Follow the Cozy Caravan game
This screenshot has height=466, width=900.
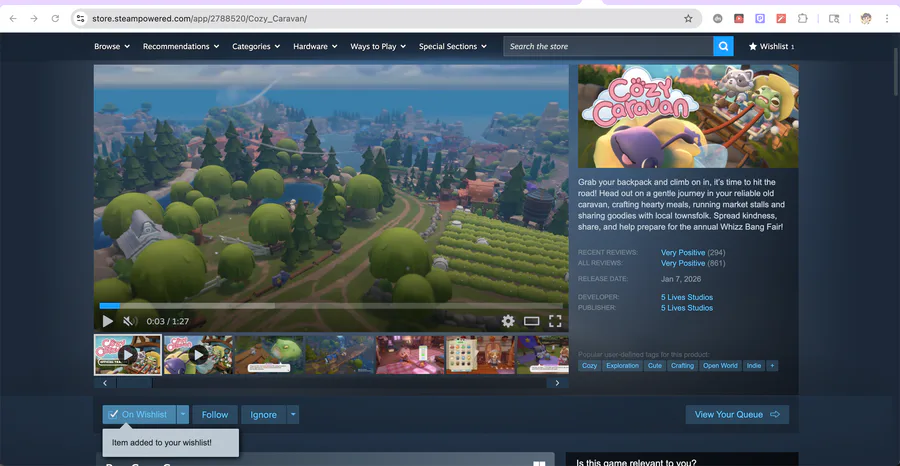point(215,414)
